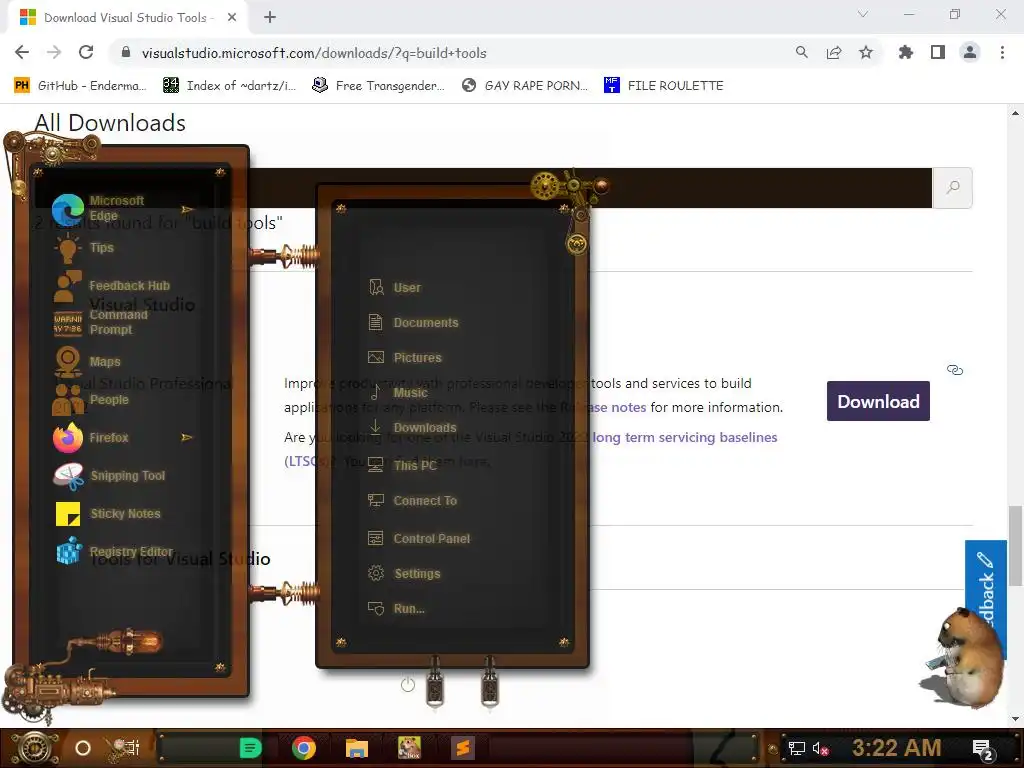Expand Firefox jump list arrow
This screenshot has width=1024, height=768.
point(187,437)
